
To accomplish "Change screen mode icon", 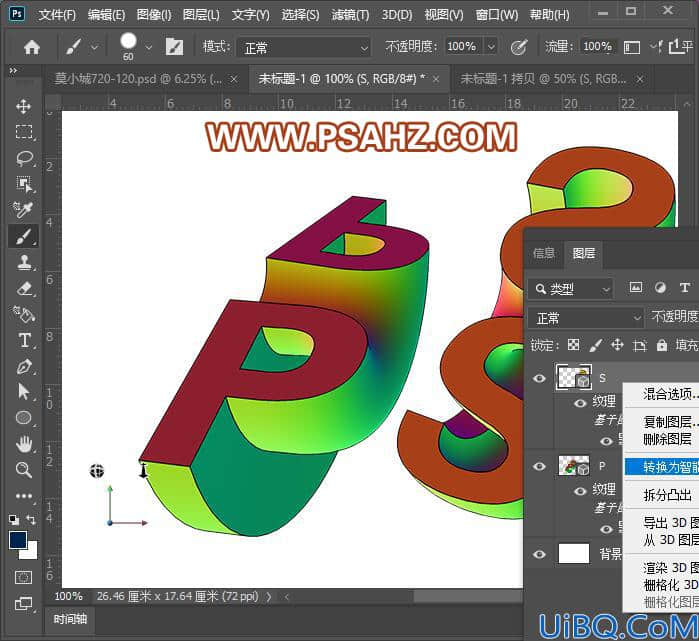I will tap(23, 604).
